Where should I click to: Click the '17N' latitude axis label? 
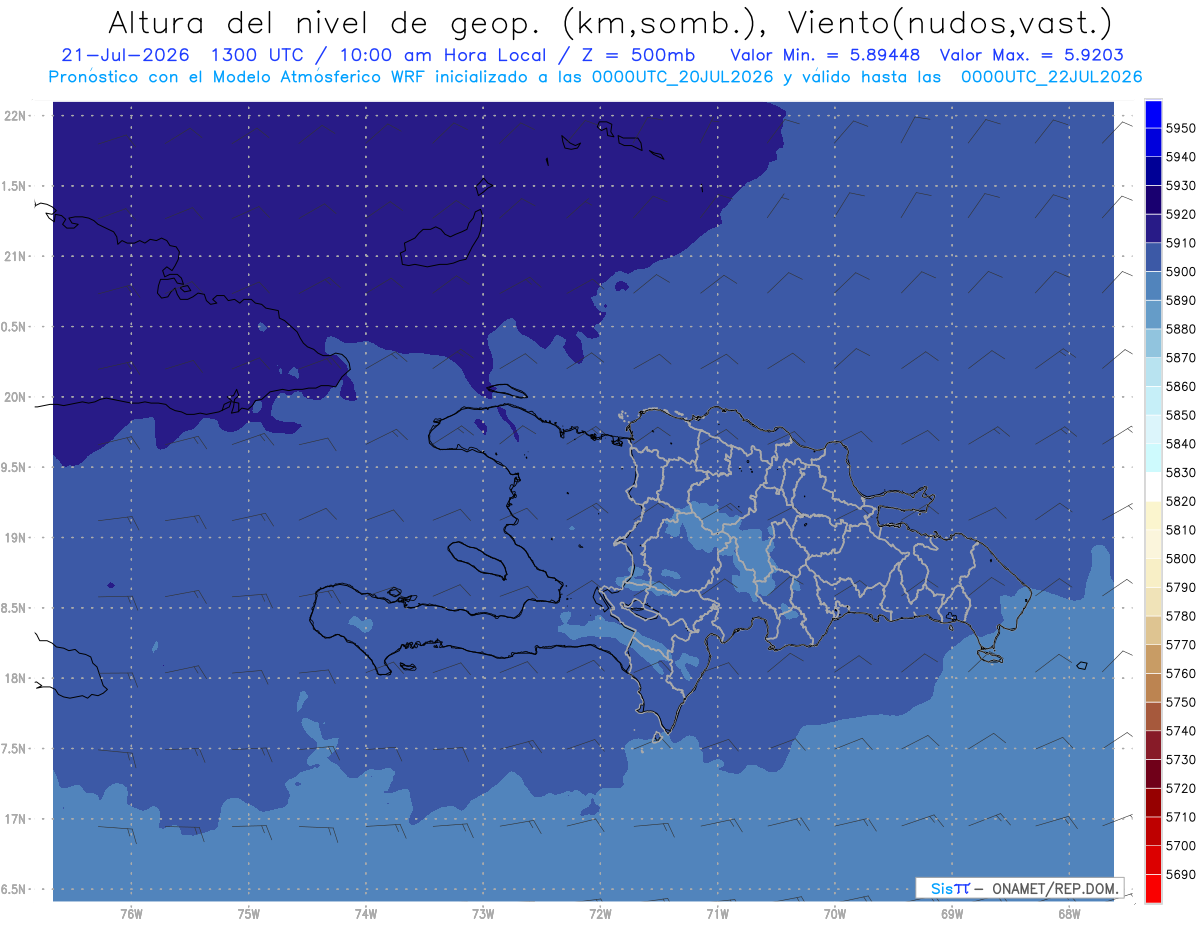[15, 819]
